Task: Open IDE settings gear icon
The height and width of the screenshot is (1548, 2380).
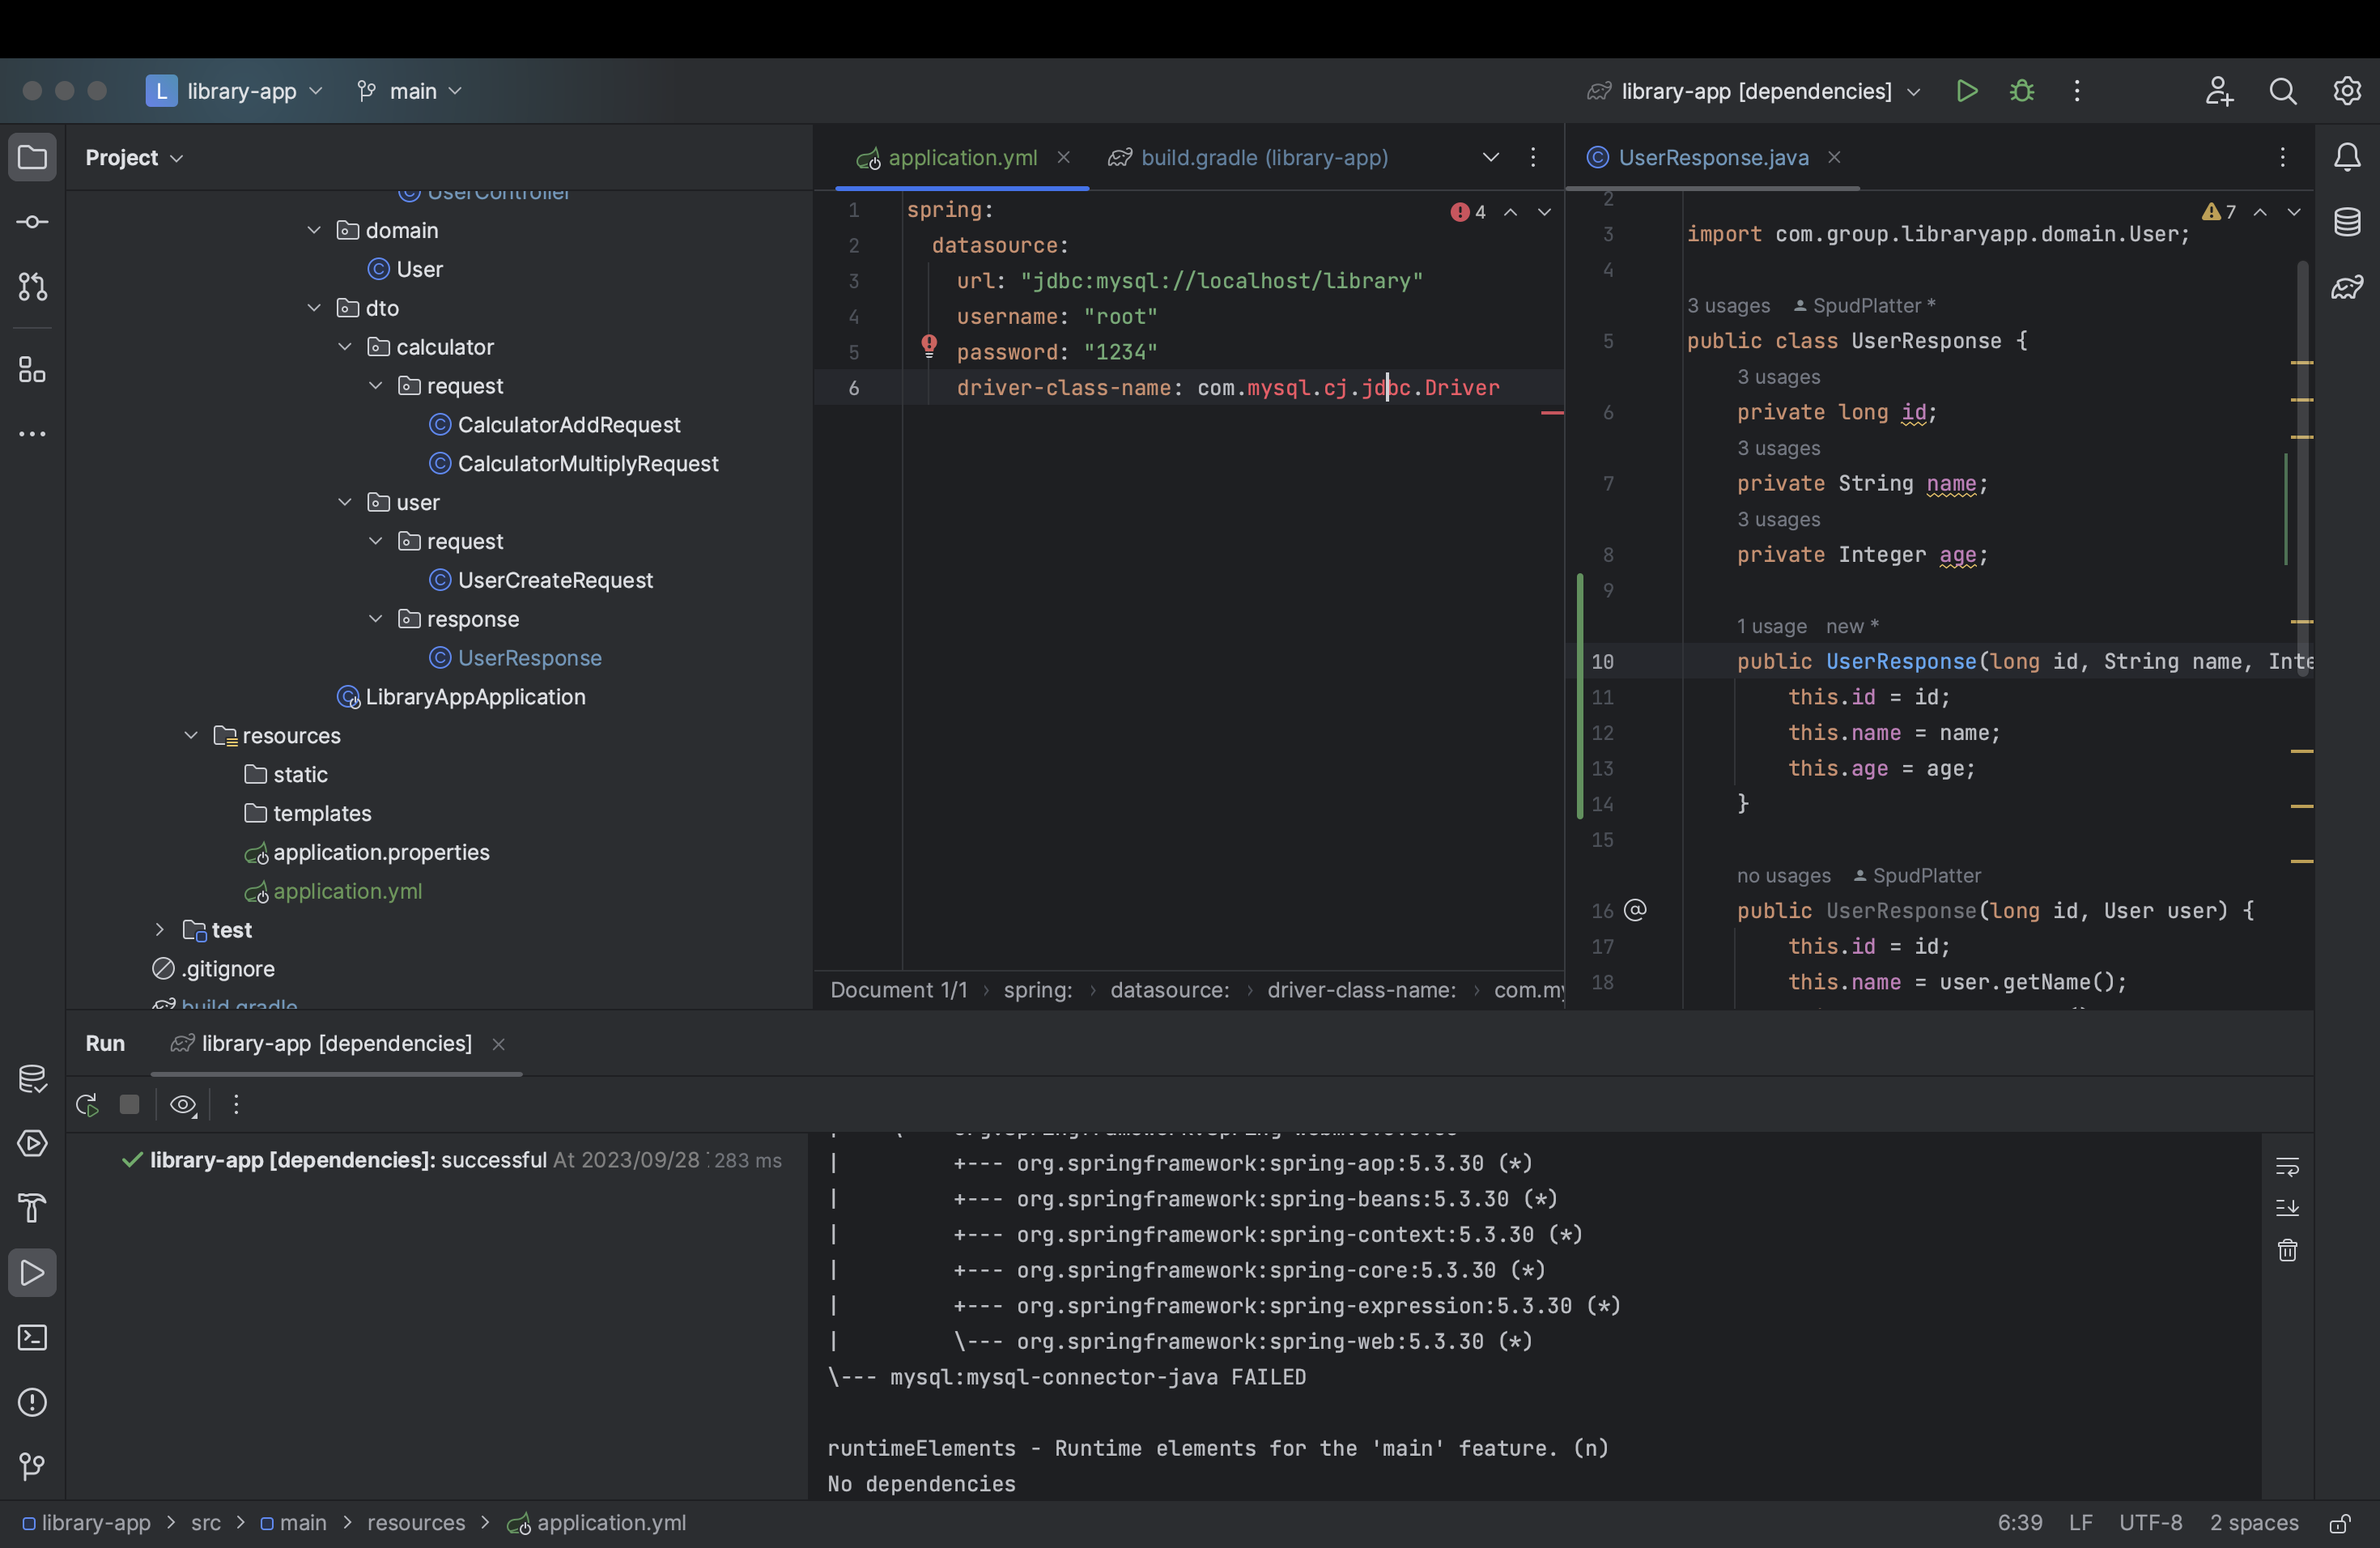Action: click(x=2347, y=91)
